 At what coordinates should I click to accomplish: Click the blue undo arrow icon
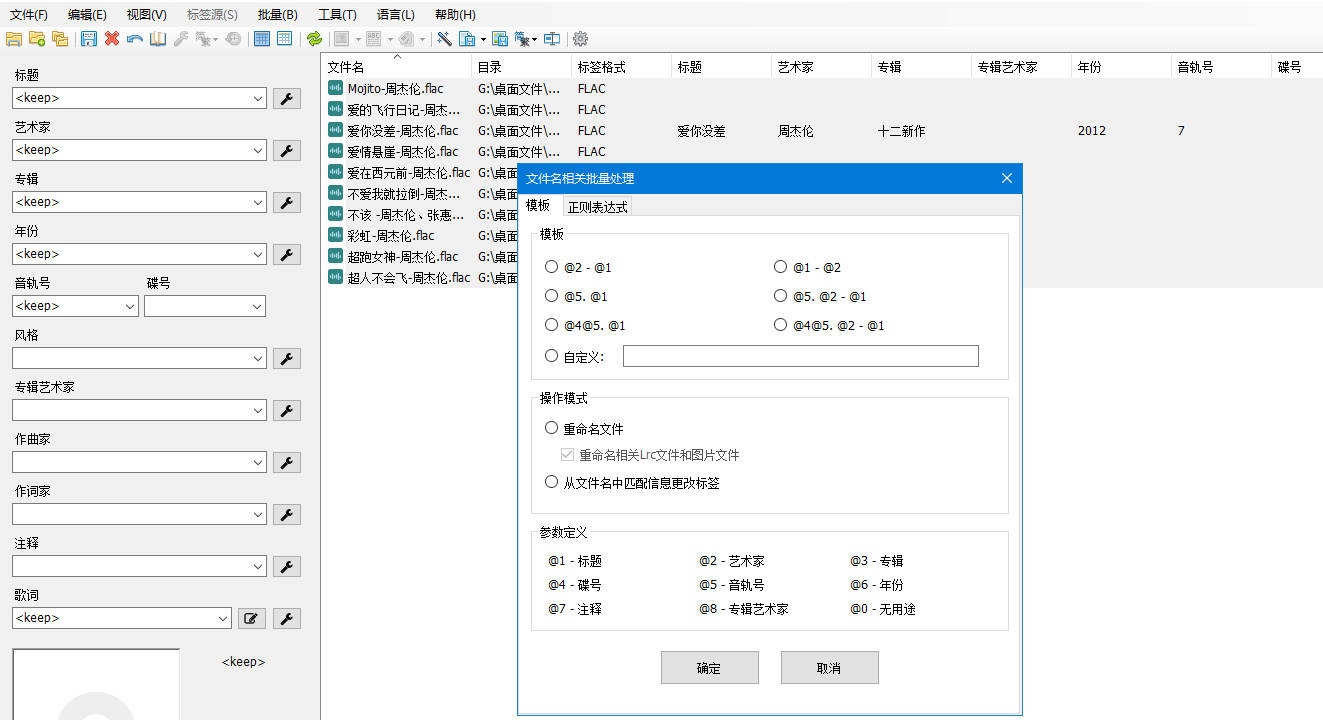(x=135, y=39)
